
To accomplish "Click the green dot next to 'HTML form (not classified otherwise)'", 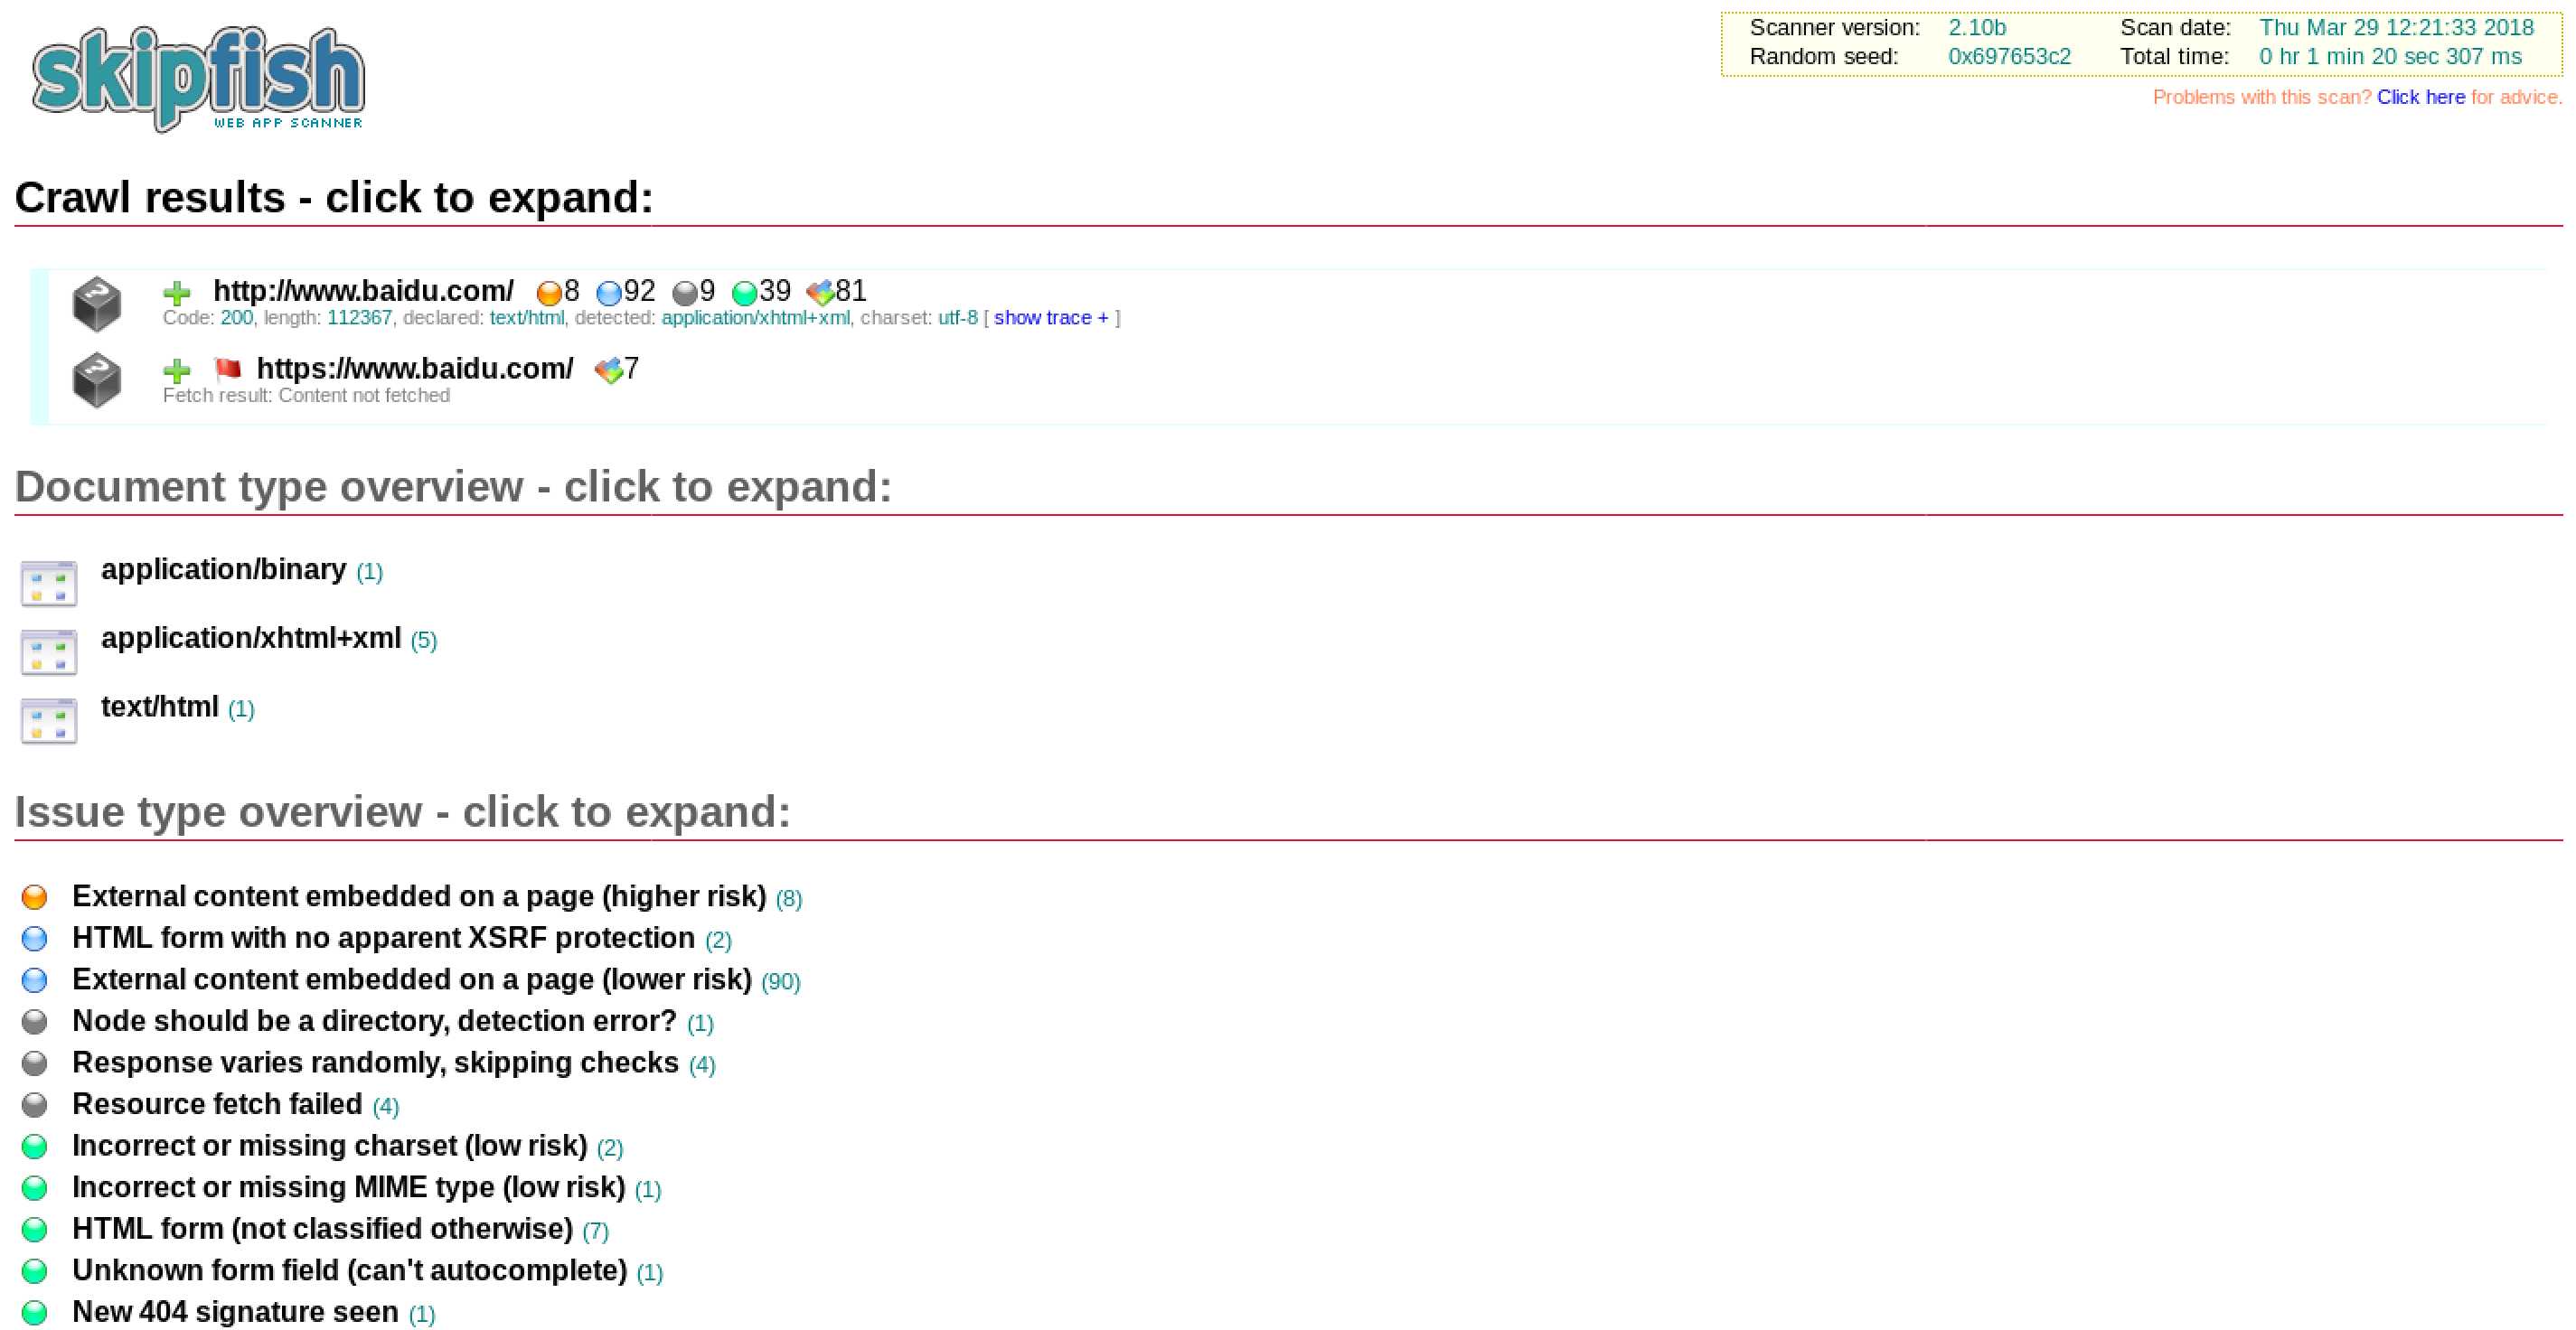I will (x=34, y=1229).
